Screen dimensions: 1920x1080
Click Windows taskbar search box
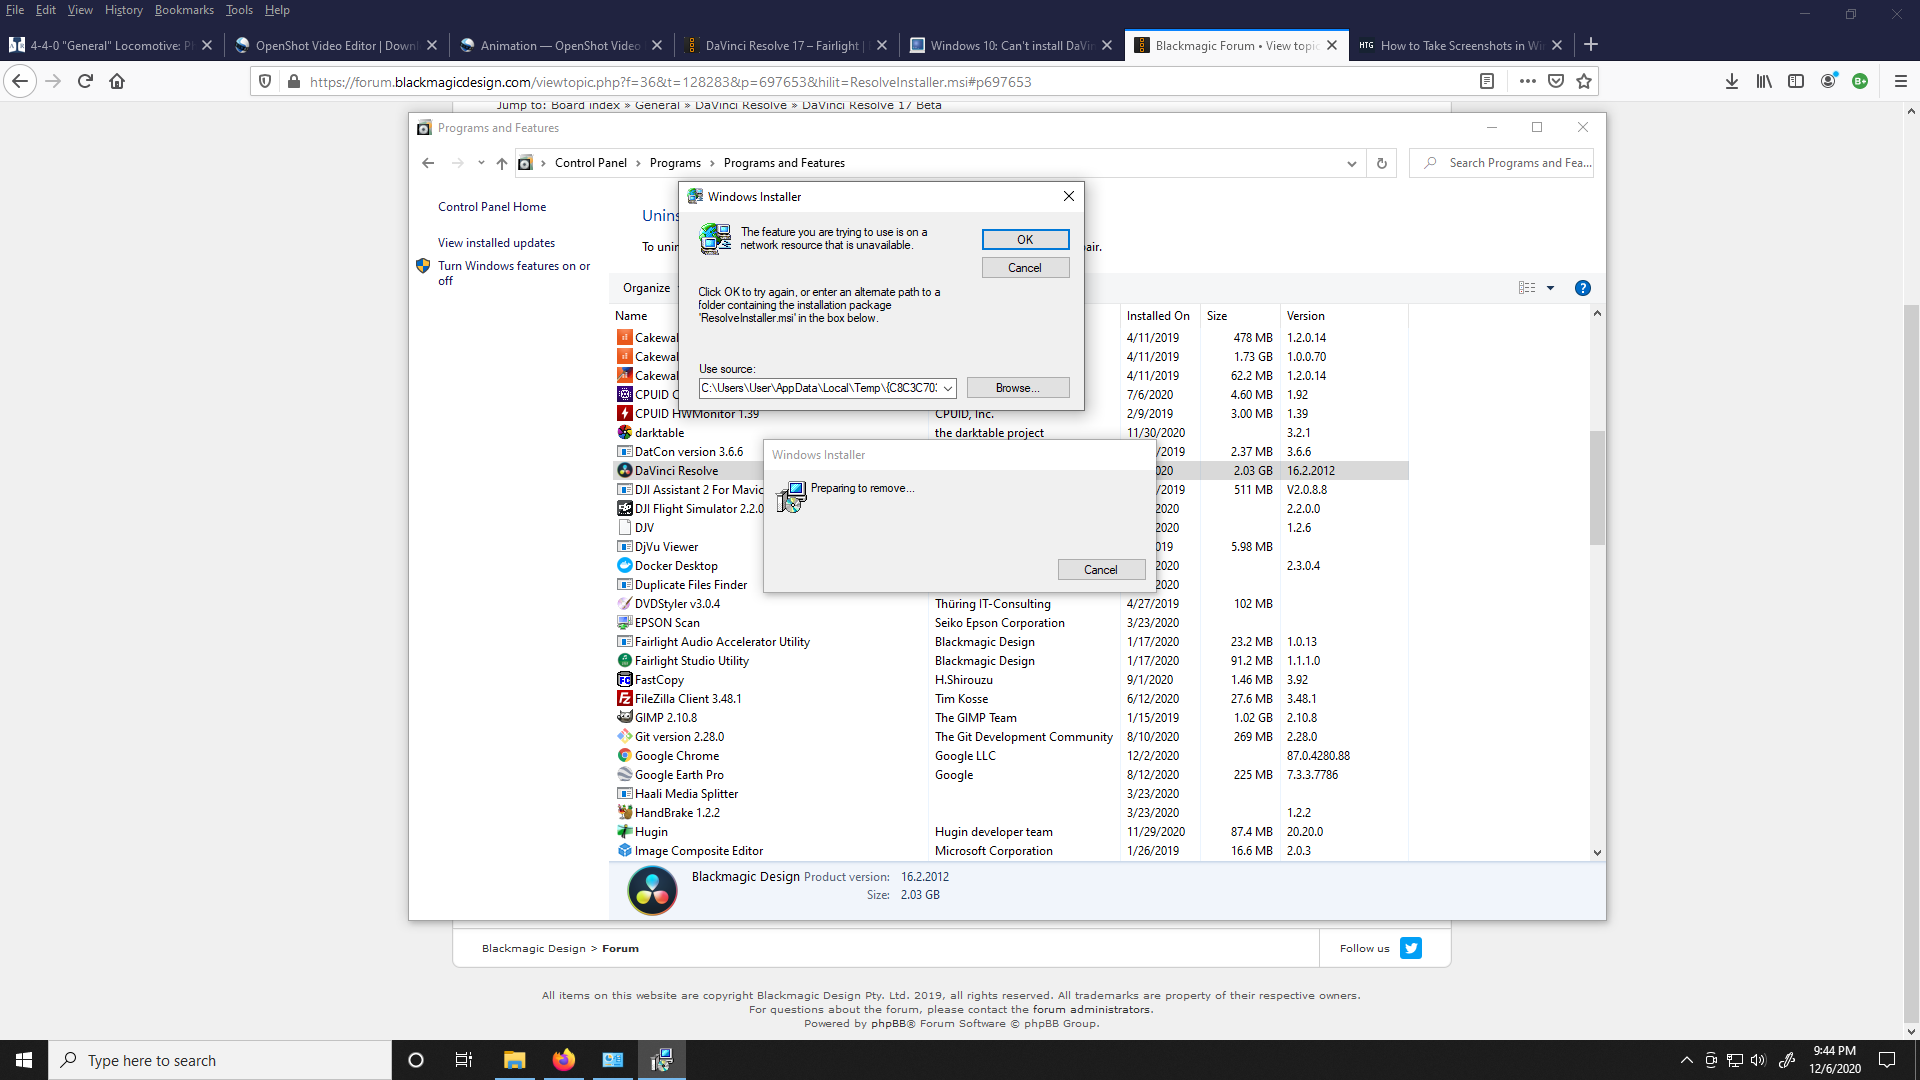220,1060
